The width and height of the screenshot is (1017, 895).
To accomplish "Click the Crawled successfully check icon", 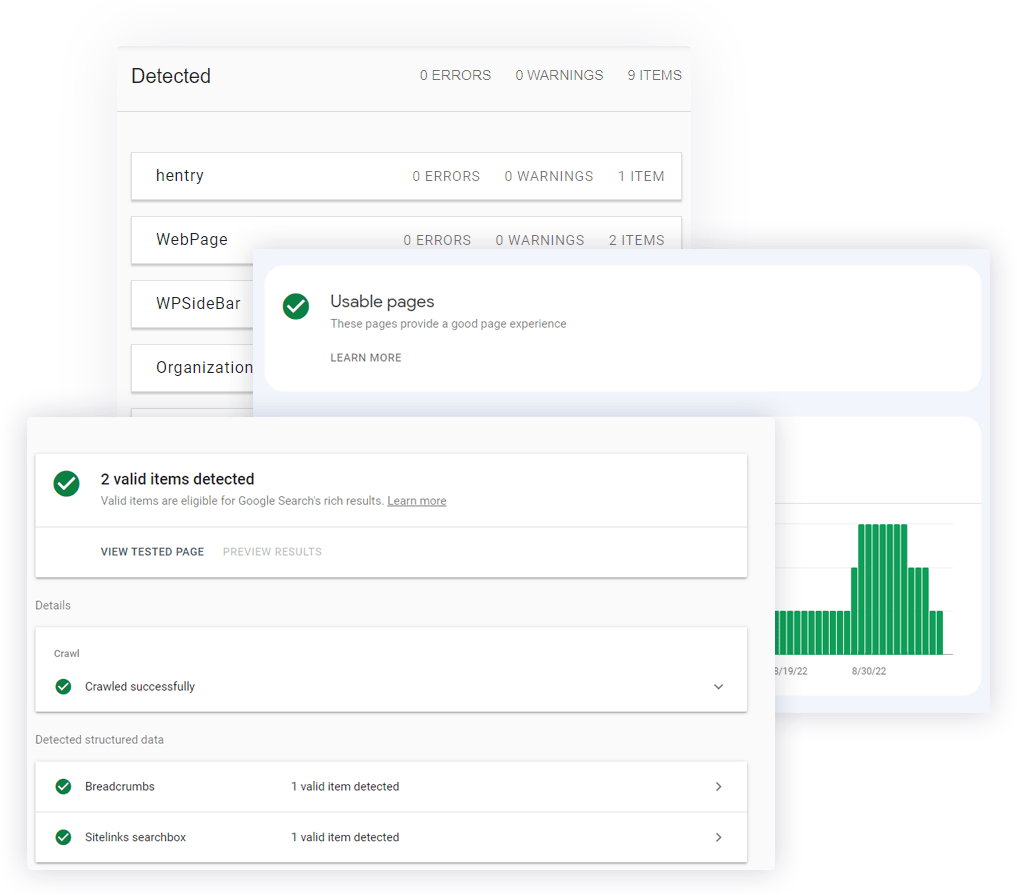I will point(64,686).
